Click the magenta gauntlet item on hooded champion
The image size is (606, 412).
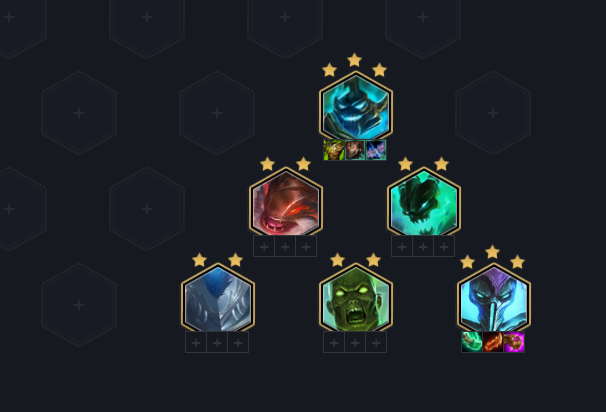[x=514, y=342]
